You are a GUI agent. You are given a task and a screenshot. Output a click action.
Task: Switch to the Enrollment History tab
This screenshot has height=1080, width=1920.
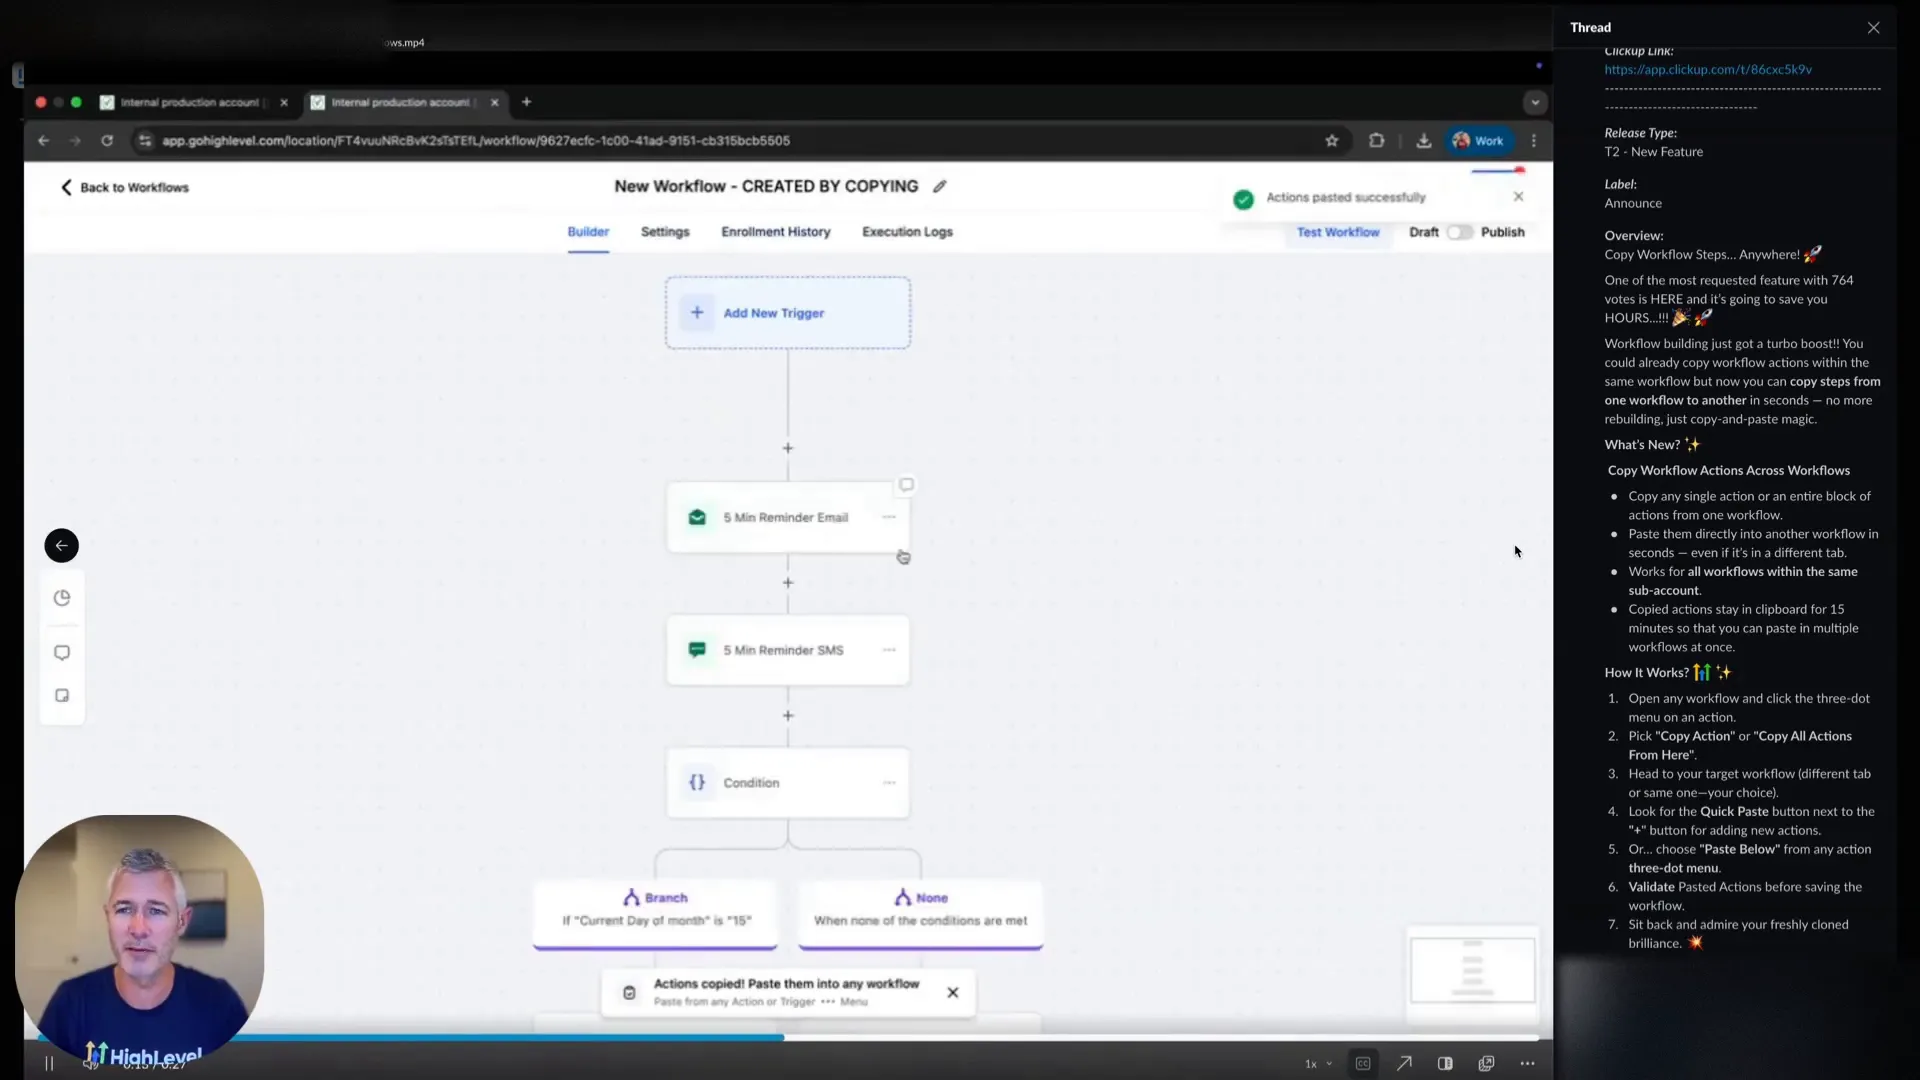point(776,231)
